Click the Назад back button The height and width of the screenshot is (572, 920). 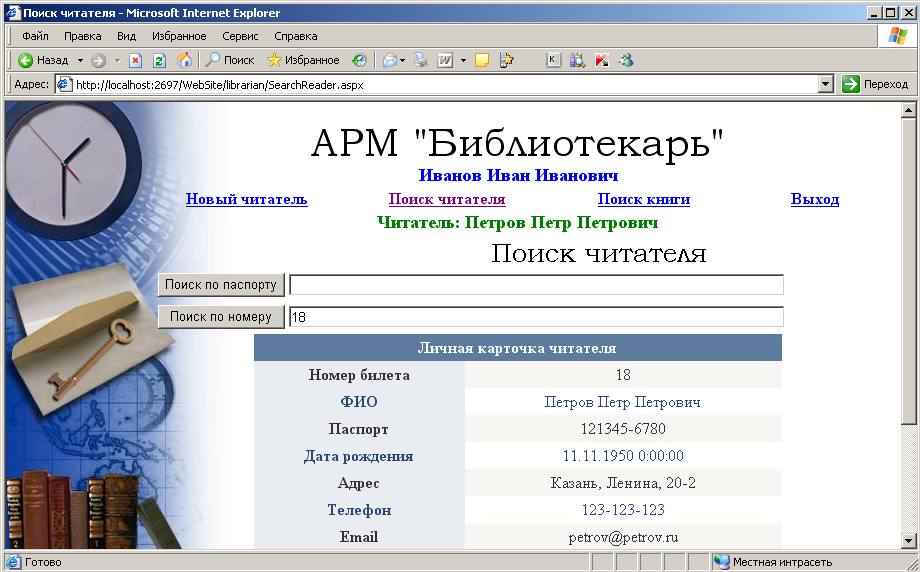(42, 60)
